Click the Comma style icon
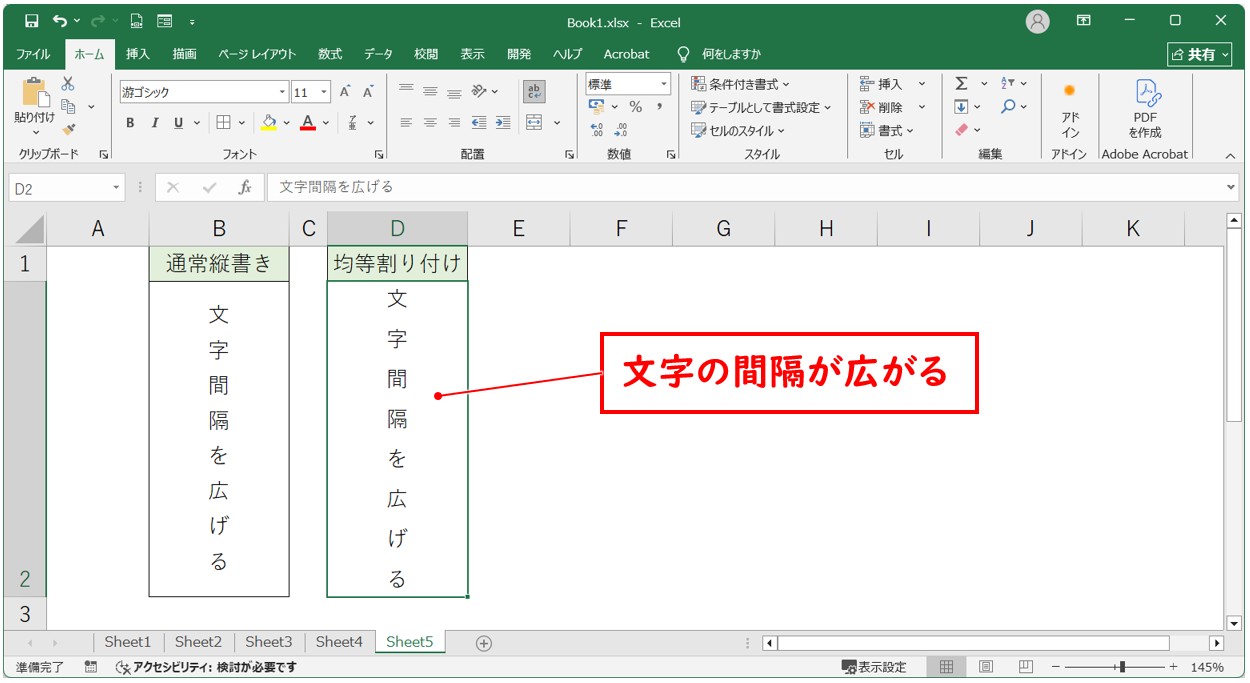 659,107
